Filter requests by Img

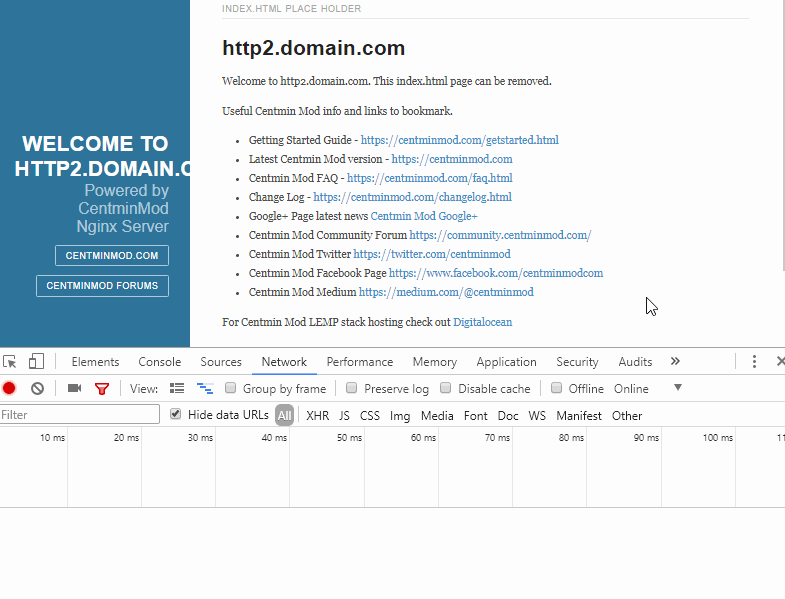[x=400, y=416]
